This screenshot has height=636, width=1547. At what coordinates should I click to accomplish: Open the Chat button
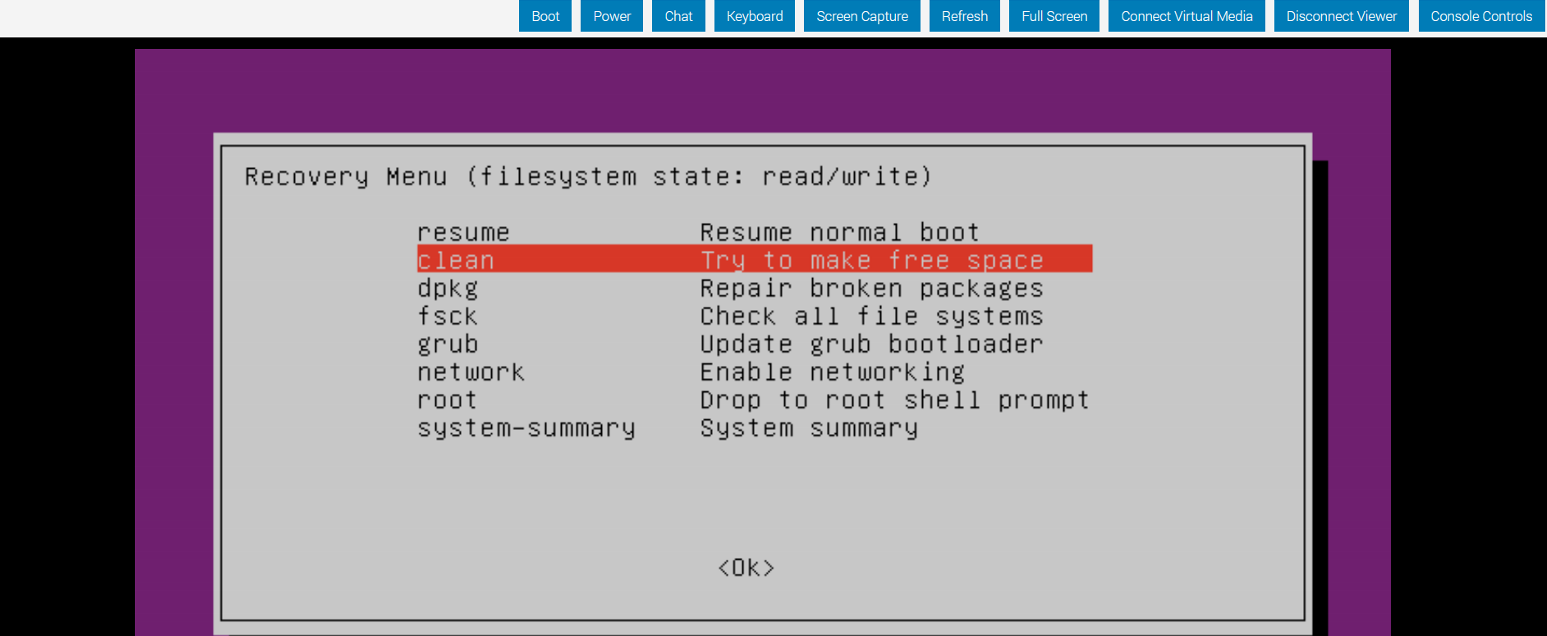[679, 16]
